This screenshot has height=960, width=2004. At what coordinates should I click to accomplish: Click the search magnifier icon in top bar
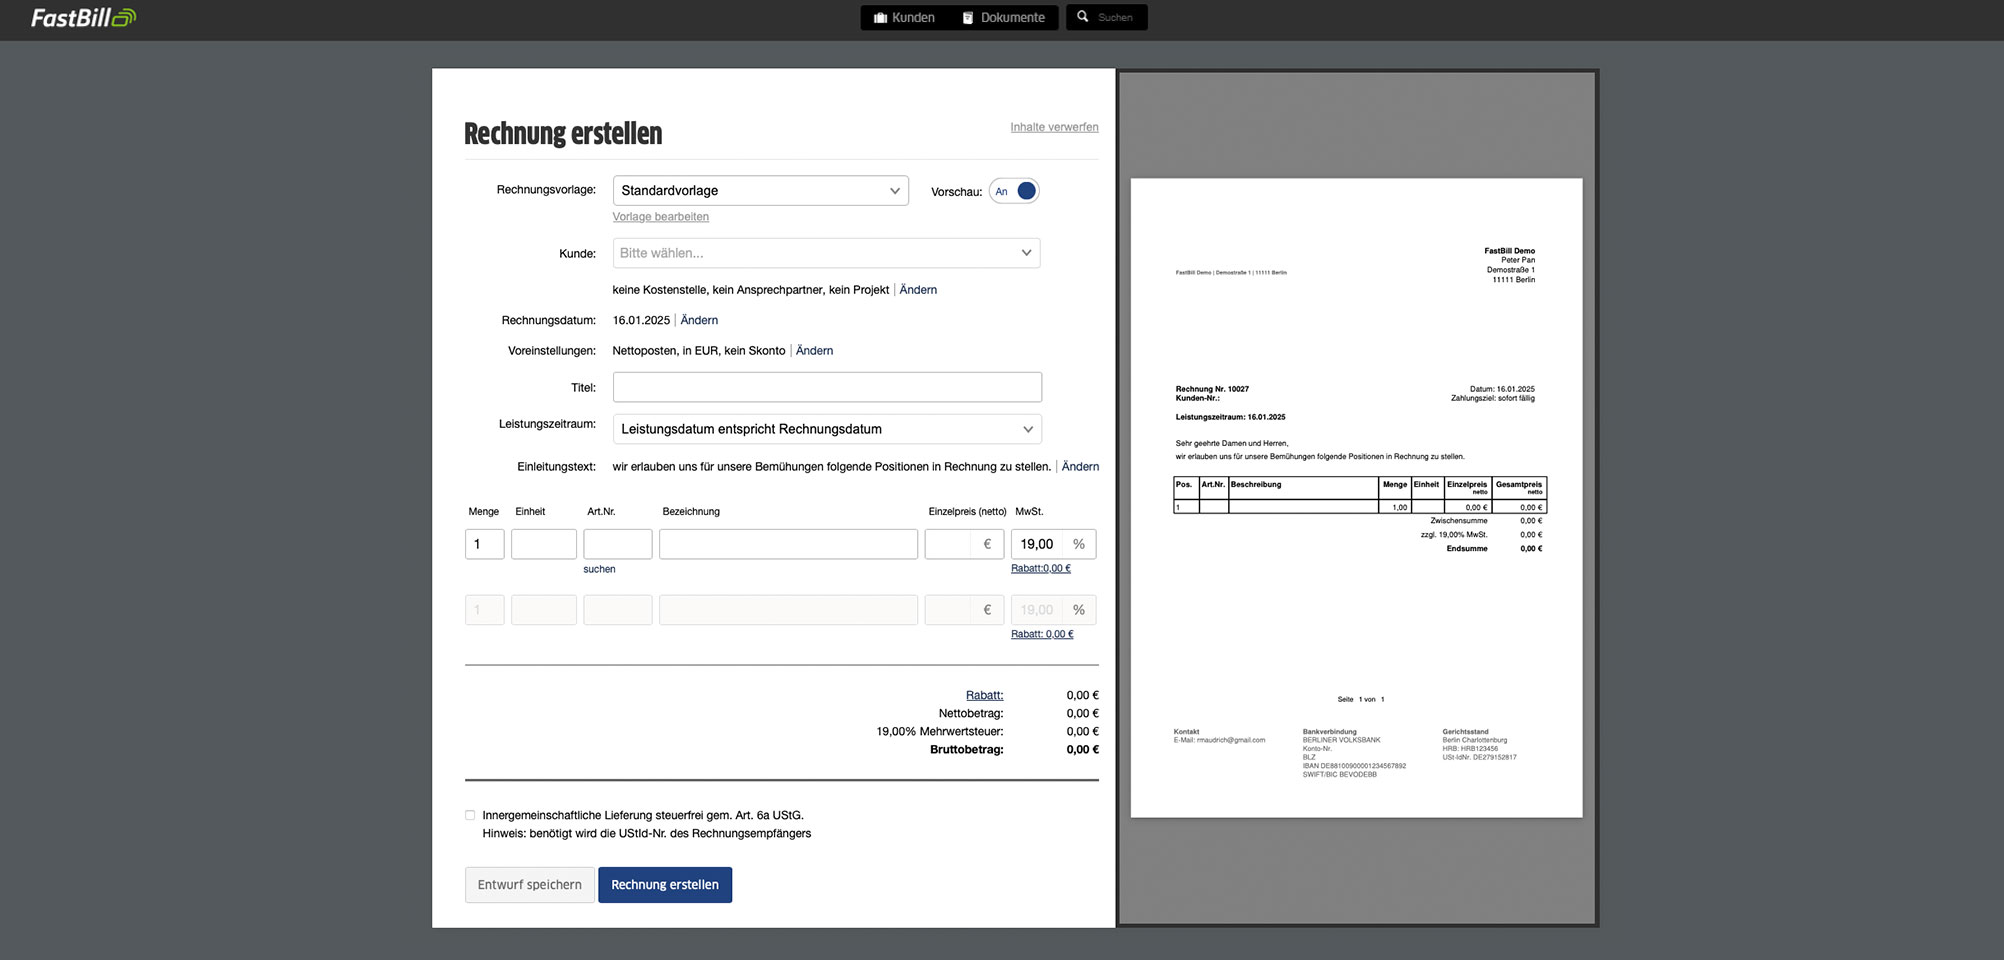click(1082, 17)
